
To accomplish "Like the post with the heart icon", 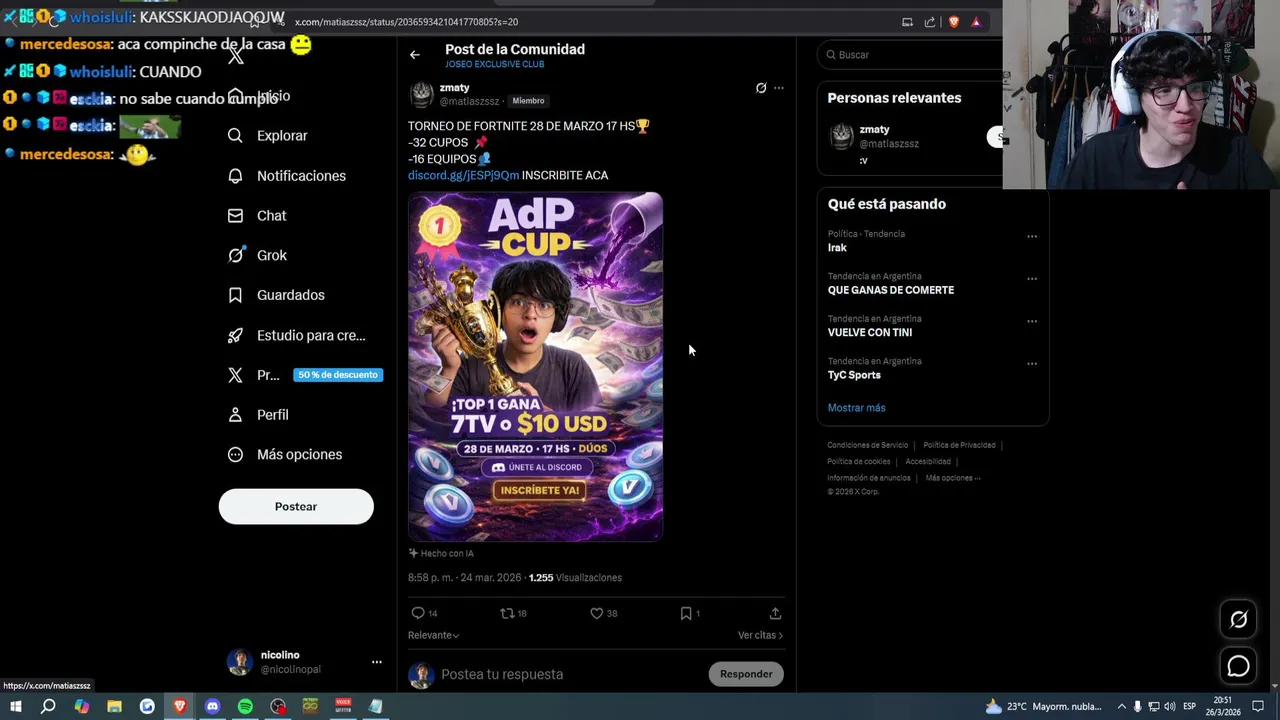I will coord(597,613).
